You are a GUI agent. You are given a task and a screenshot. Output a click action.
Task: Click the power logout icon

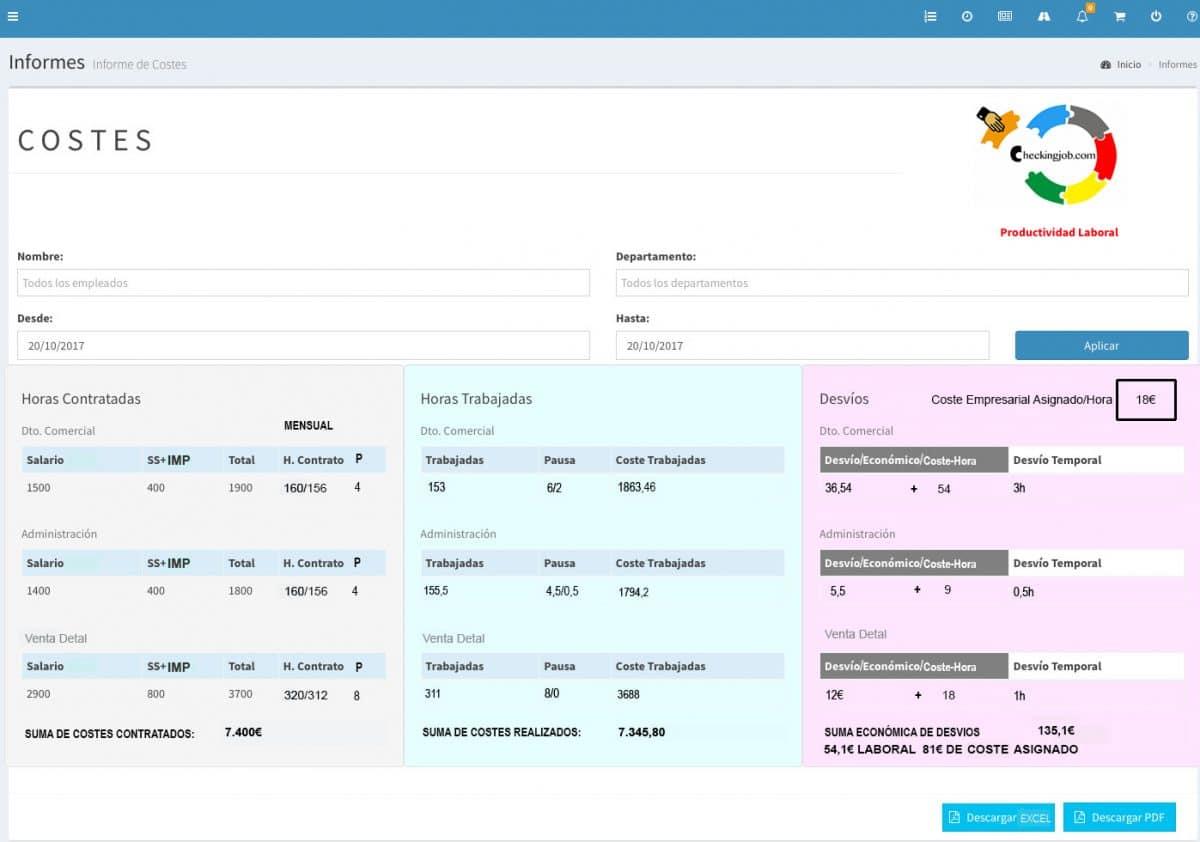pos(1156,17)
